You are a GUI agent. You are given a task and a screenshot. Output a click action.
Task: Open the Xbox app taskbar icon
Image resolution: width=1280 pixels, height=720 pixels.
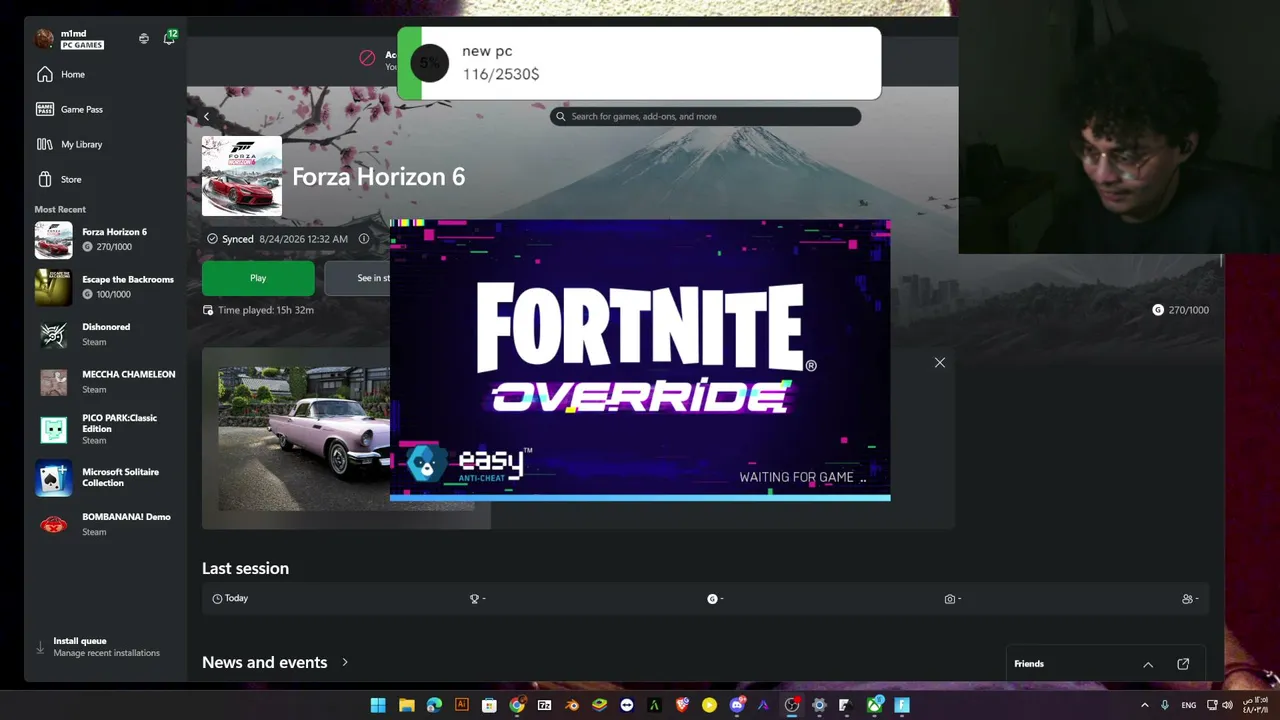[875, 705]
